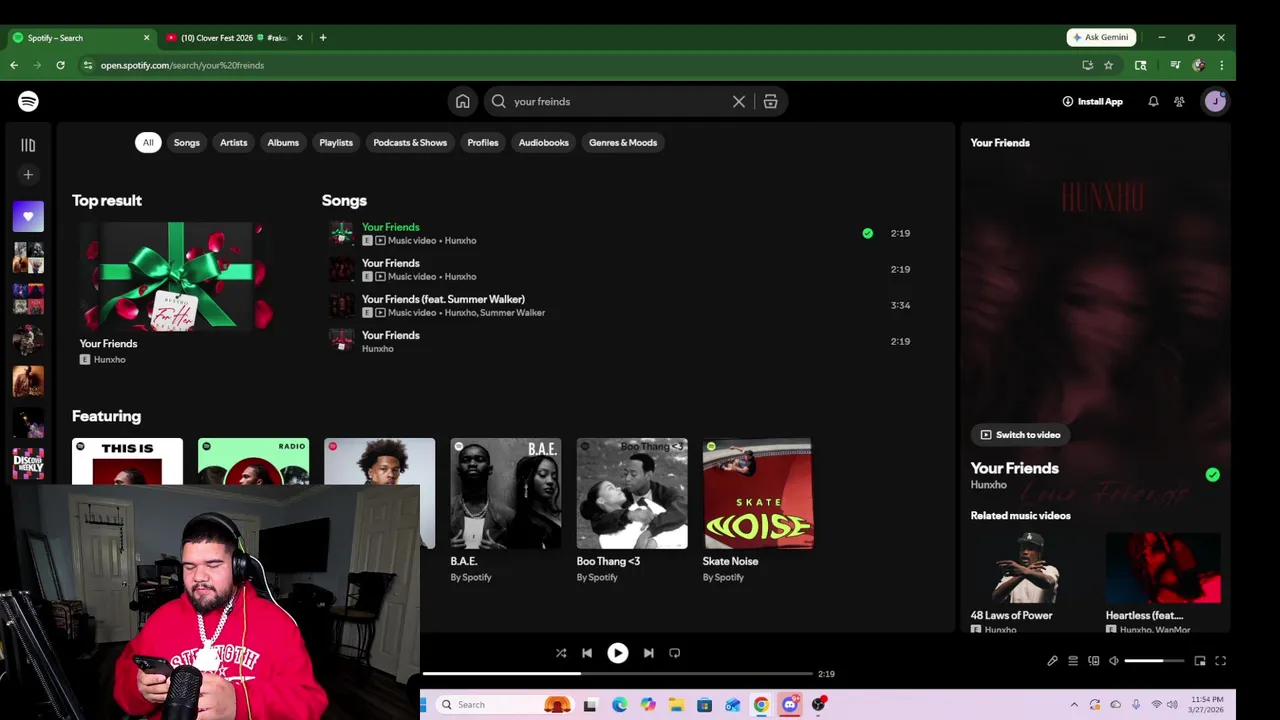Viewport: 1280px width, 720px height.
Task: Adjust the volume slider
Action: 1154,661
